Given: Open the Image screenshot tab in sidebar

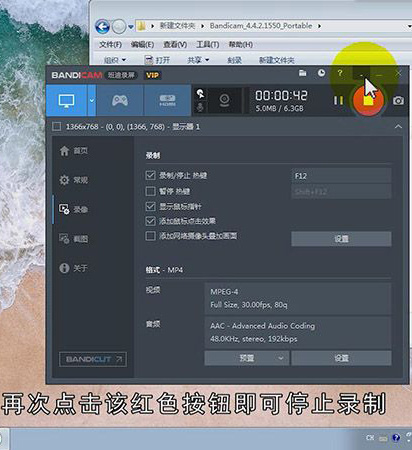Looking at the screenshot, I should 74,239.
